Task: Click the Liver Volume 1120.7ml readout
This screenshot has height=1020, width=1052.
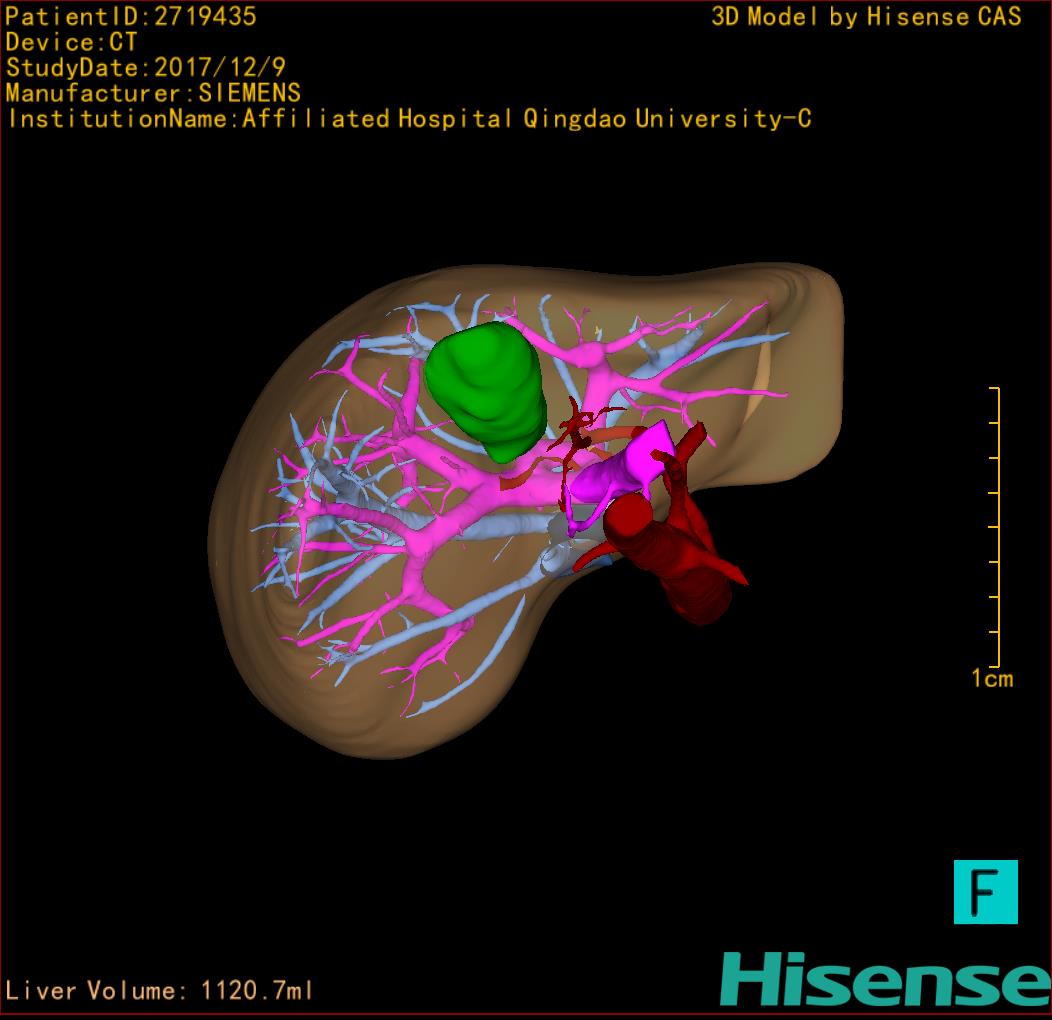Action: click(x=159, y=991)
